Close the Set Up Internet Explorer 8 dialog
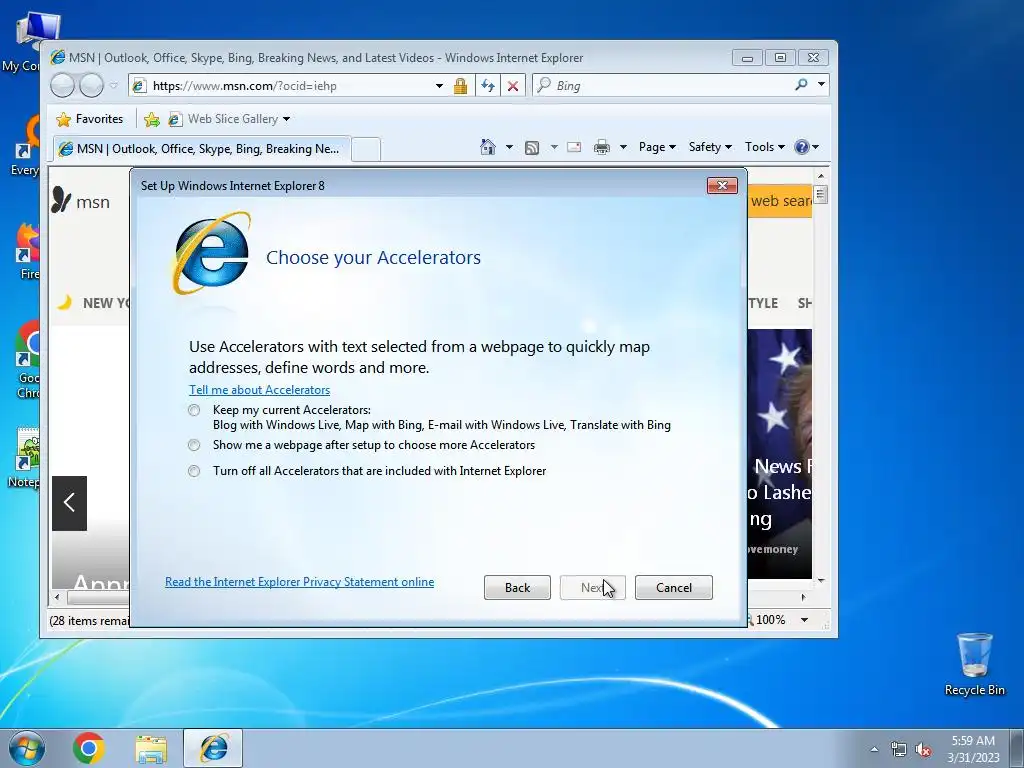This screenshot has height=768, width=1024. click(722, 185)
